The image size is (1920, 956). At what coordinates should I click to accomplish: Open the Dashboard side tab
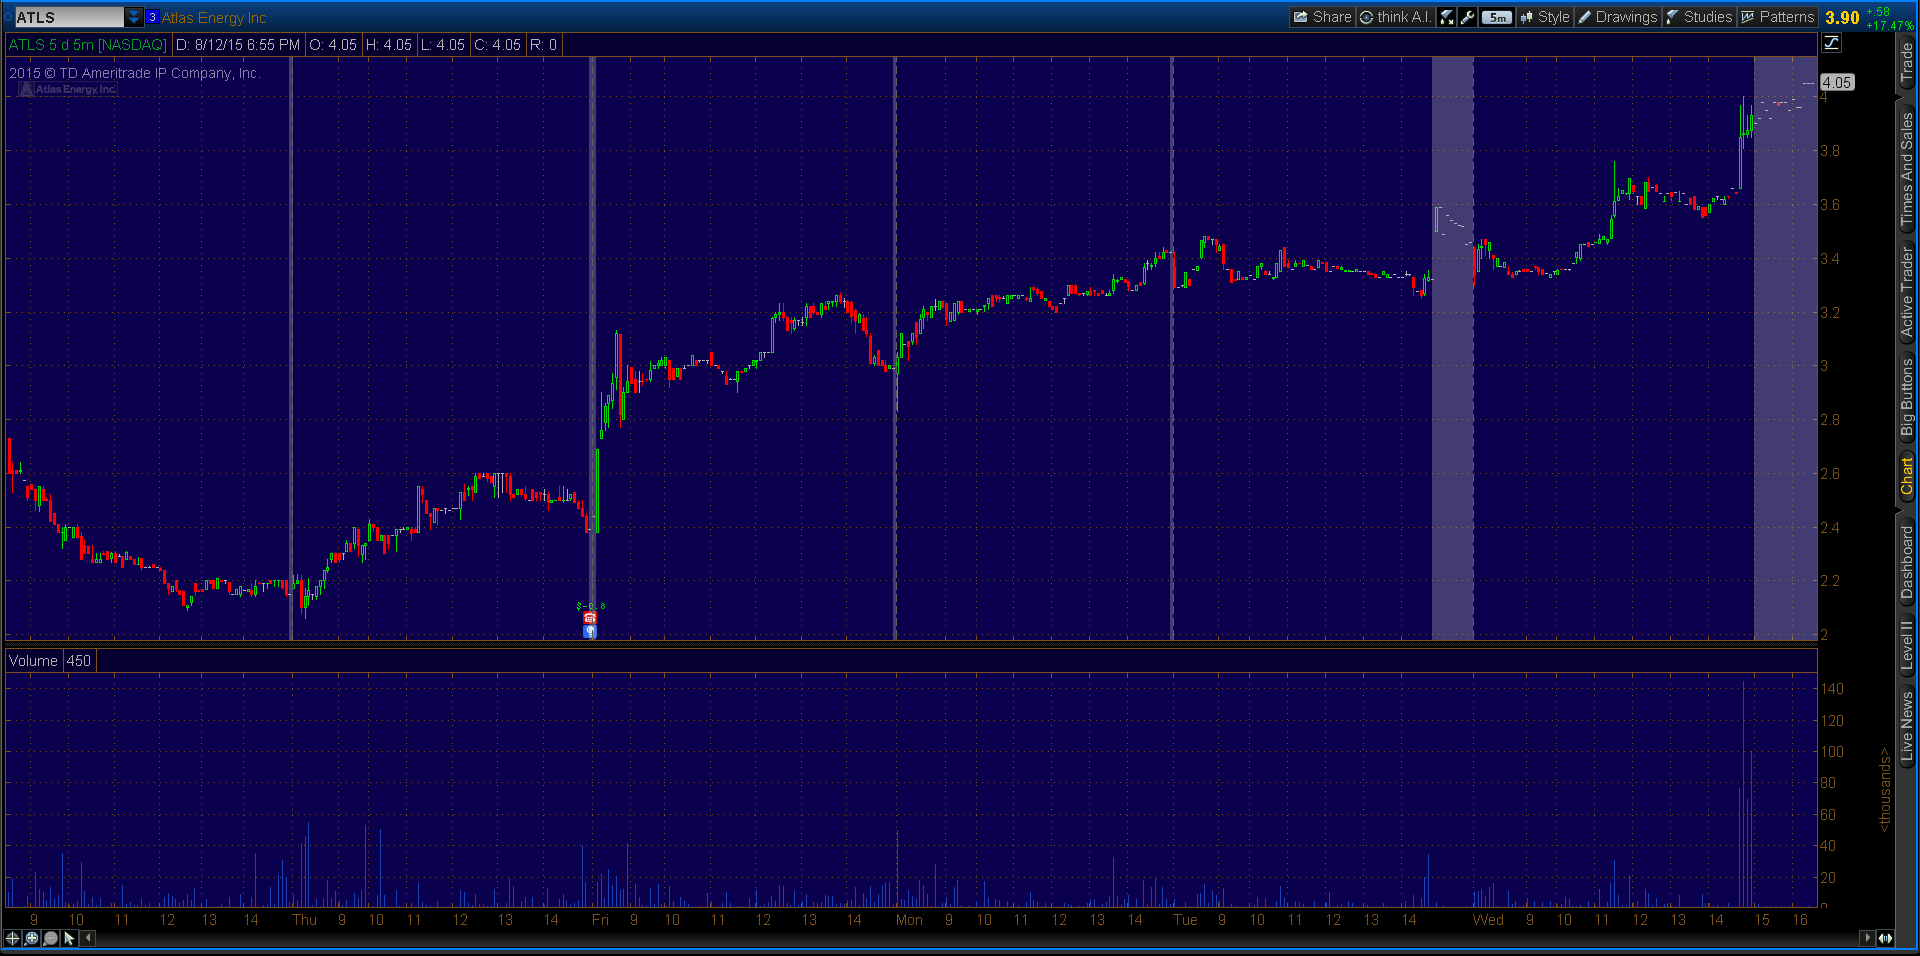pos(1907,562)
